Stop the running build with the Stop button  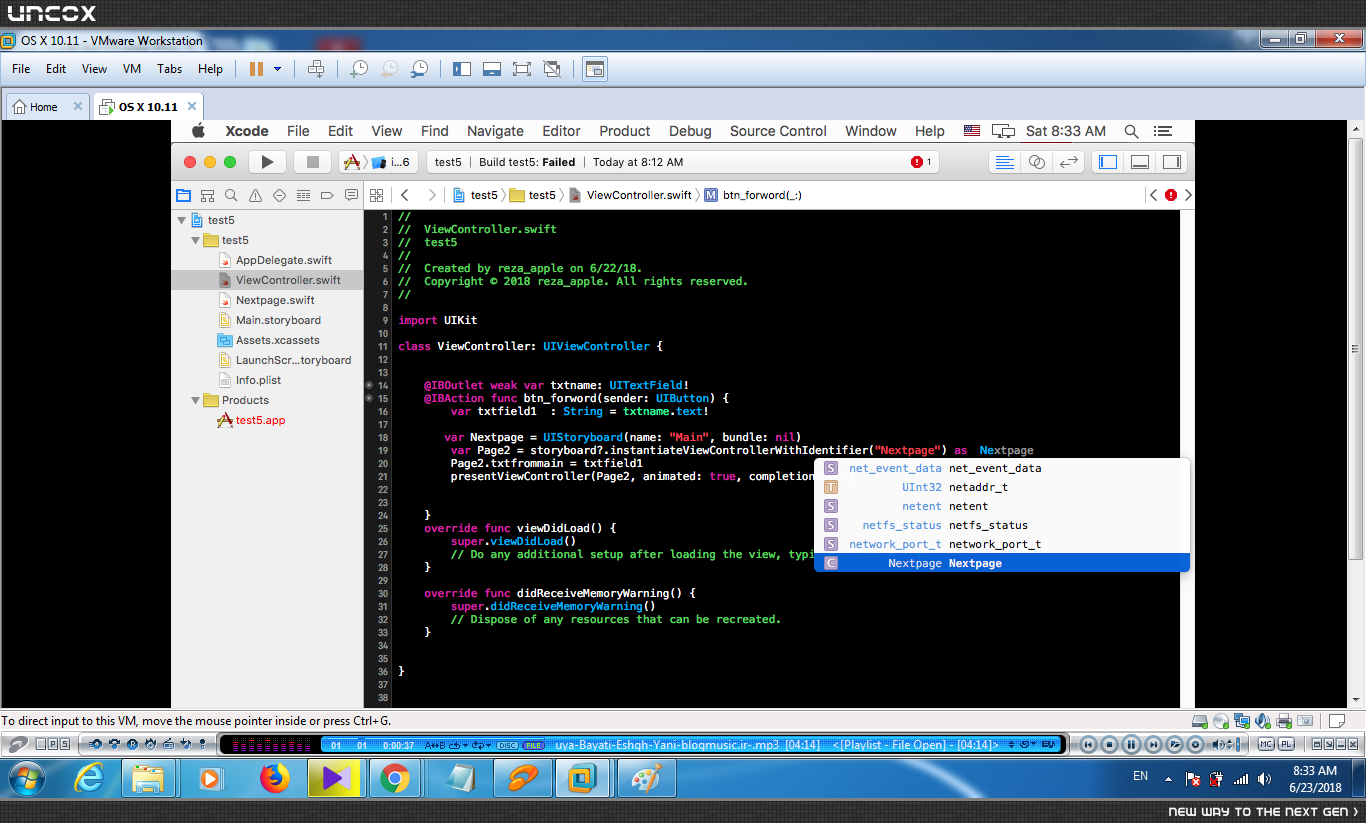tap(312, 162)
